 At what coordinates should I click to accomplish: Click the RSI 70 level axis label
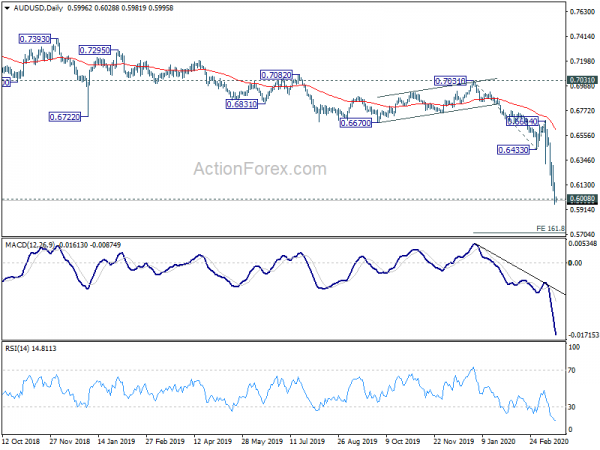point(573,370)
